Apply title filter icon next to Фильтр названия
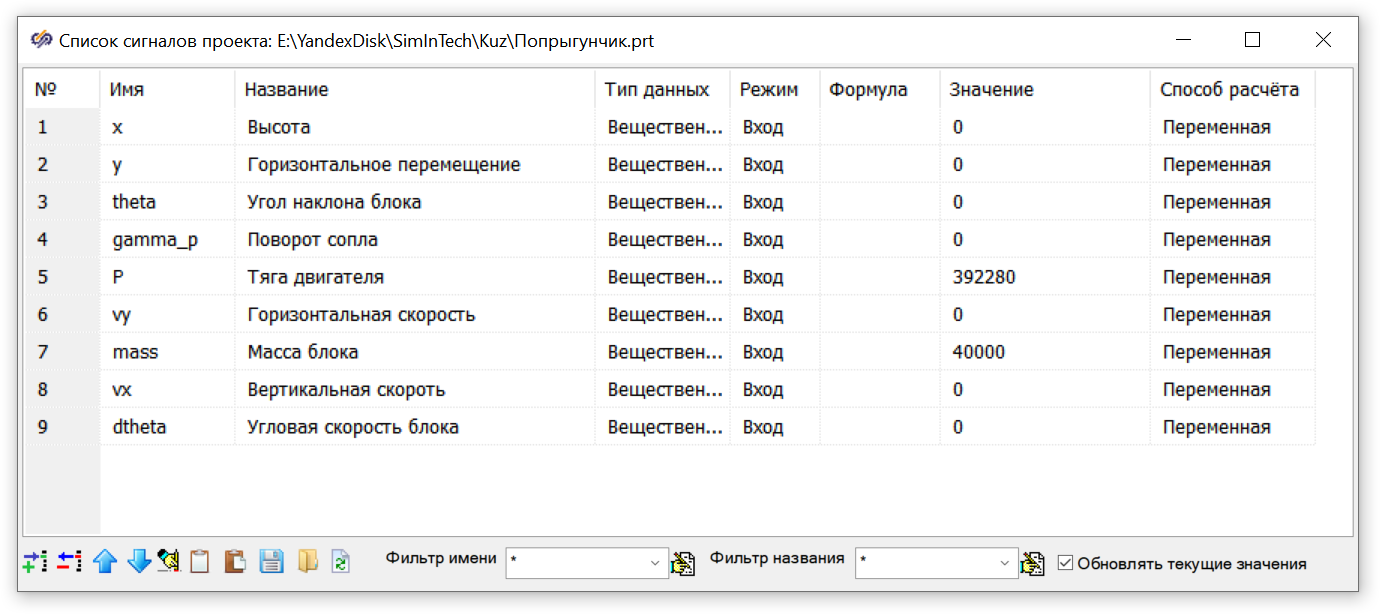 click(1032, 564)
